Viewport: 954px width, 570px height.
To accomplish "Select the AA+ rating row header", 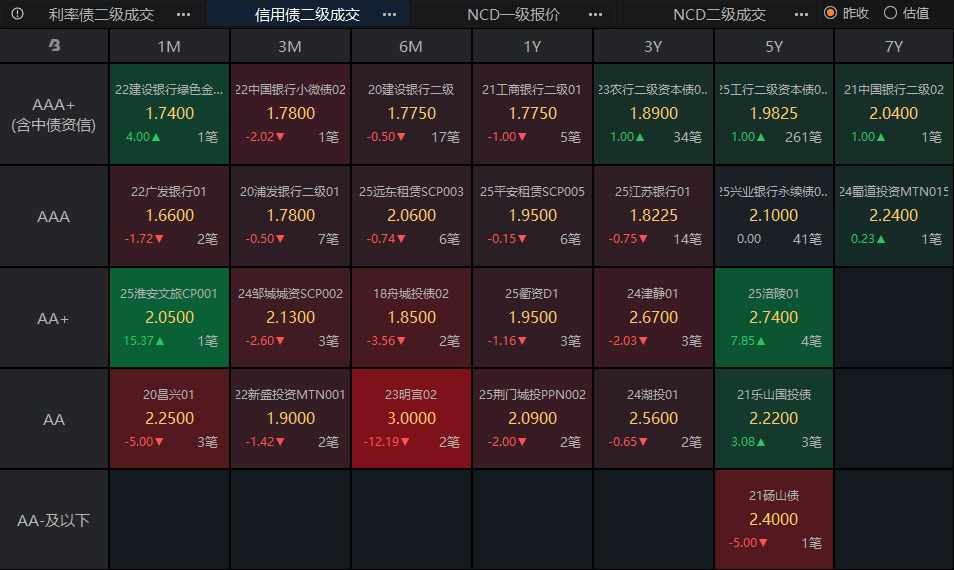I will (x=54, y=318).
